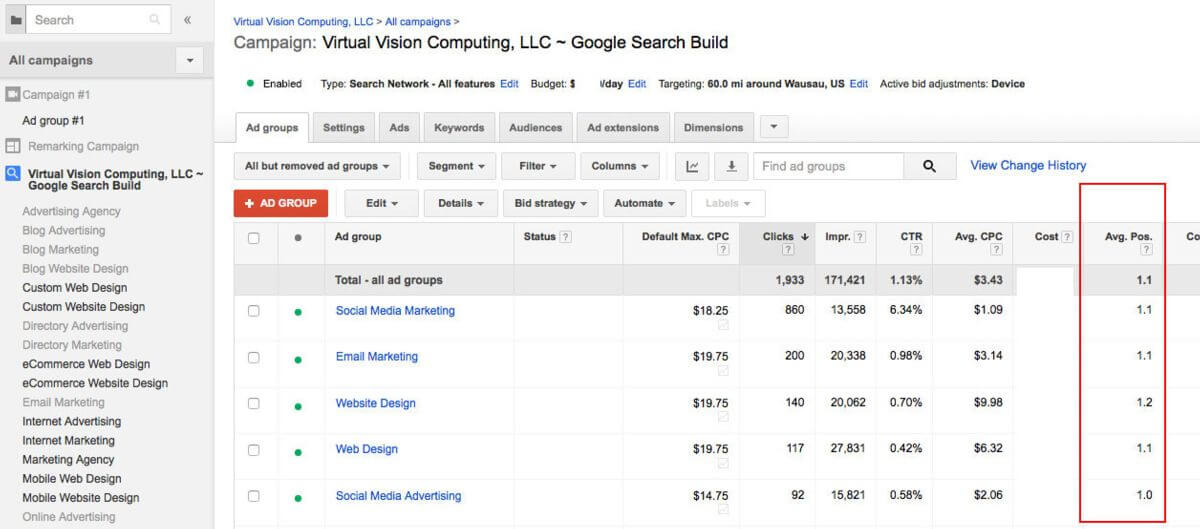Collapse the sidebar with double-chevron icon
The image size is (1200, 529).
[x=187, y=19]
